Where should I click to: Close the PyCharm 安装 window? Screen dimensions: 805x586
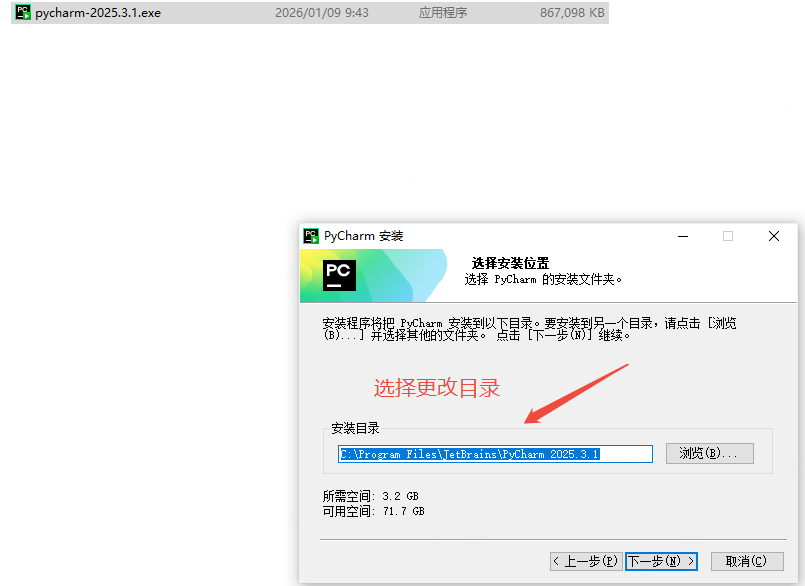pyautogui.click(x=774, y=236)
